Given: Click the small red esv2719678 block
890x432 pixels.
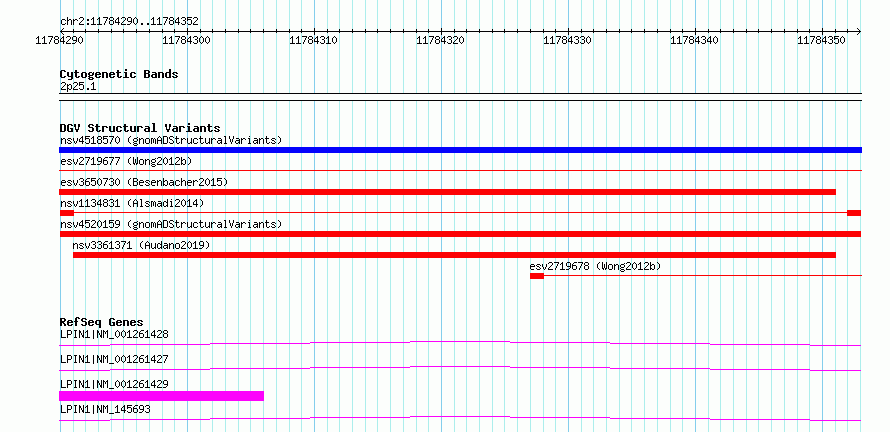Looking at the screenshot, I should tap(537, 276).
